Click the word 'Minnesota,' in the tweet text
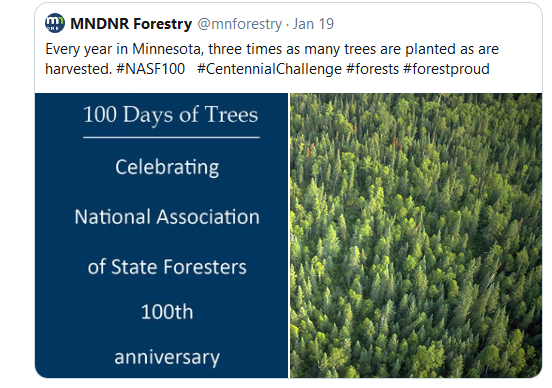 point(168,49)
